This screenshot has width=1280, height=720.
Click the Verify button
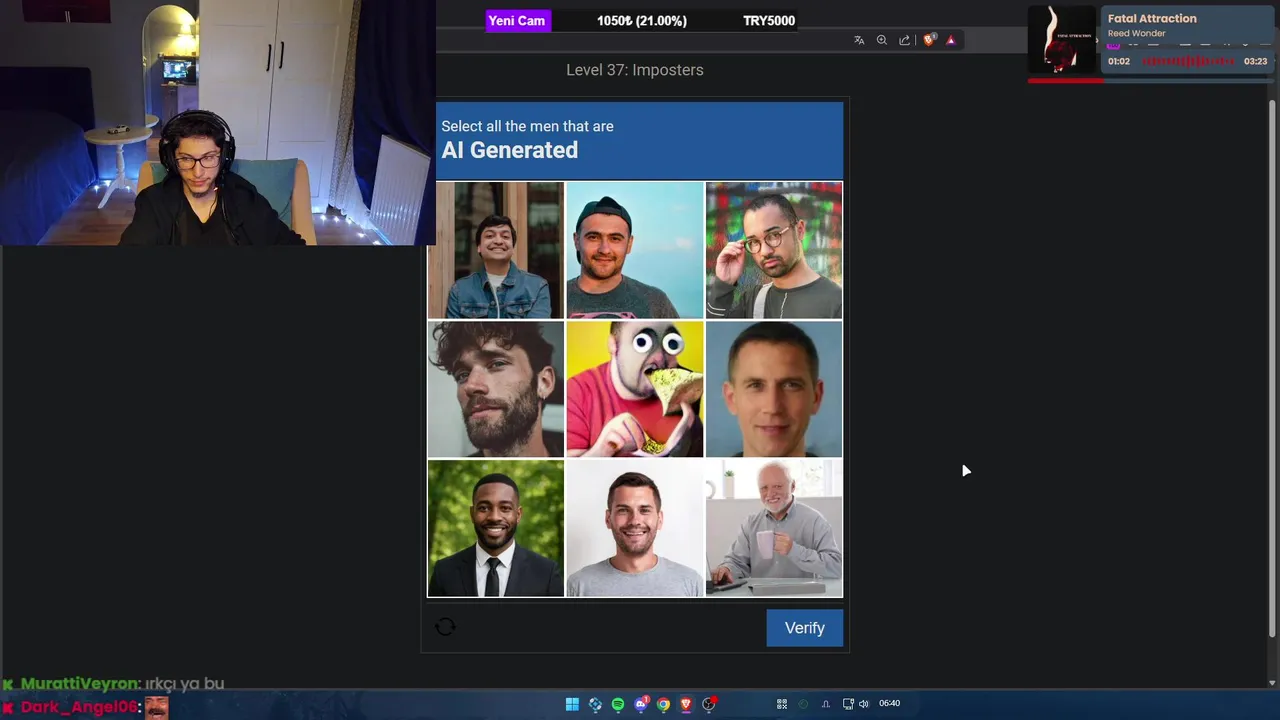805,628
